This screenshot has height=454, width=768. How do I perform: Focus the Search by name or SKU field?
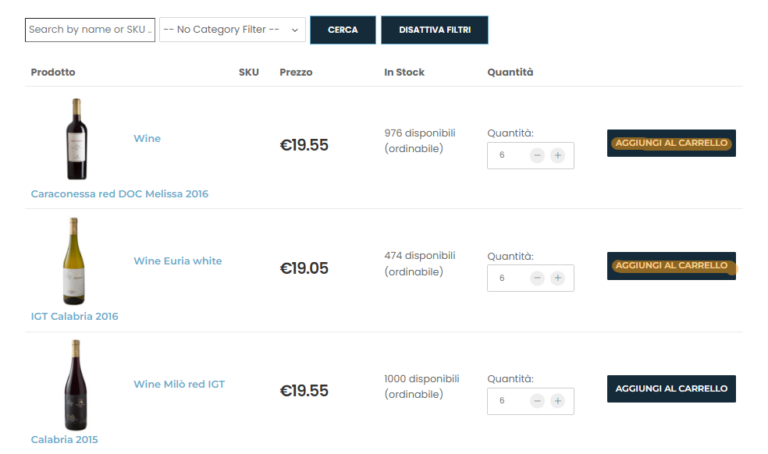[x=90, y=29]
